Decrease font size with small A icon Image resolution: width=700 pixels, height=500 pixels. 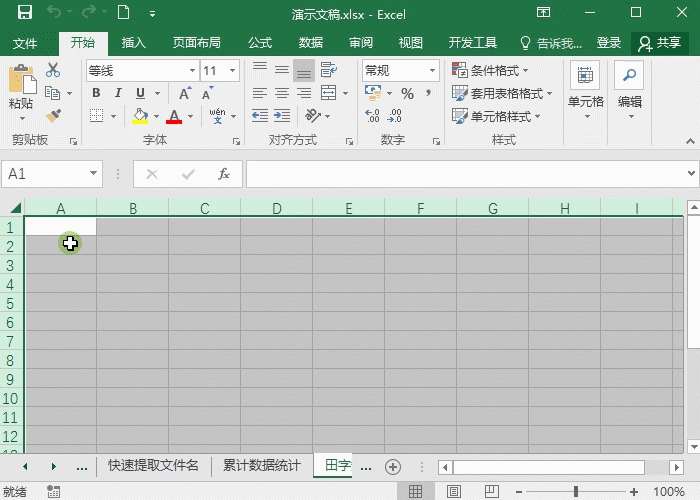pos(208,93)
